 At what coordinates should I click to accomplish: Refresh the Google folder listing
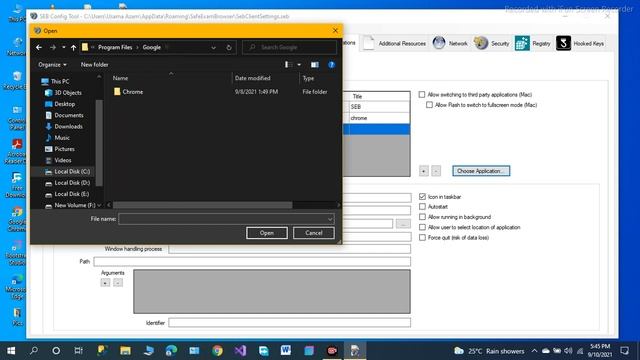[x=229, y=47]
